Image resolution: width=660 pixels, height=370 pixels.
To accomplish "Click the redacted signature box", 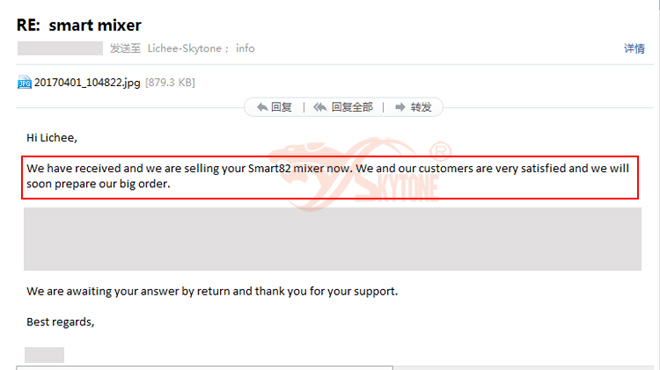I will coord(44,355).
